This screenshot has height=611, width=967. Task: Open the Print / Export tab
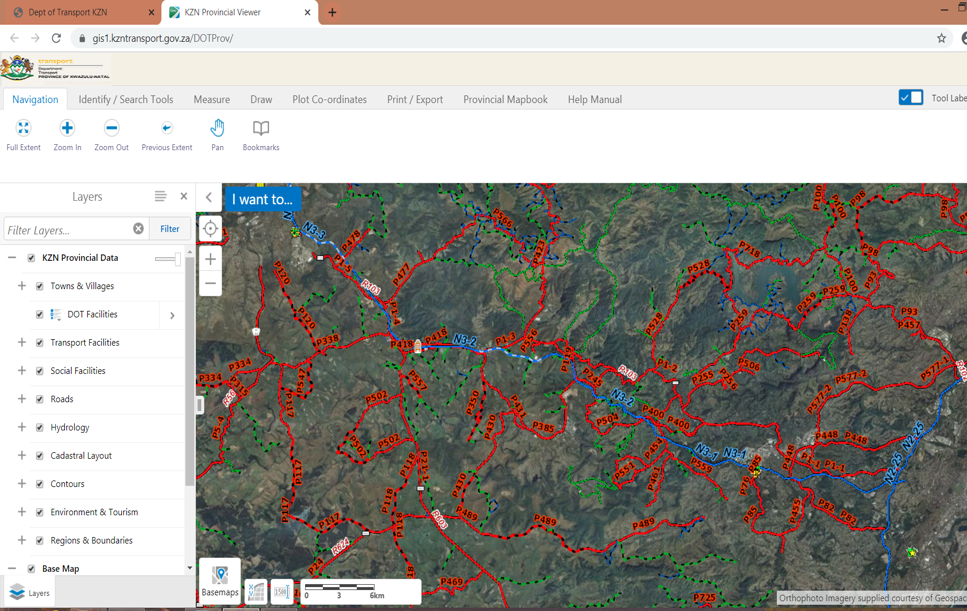(415, 99)
